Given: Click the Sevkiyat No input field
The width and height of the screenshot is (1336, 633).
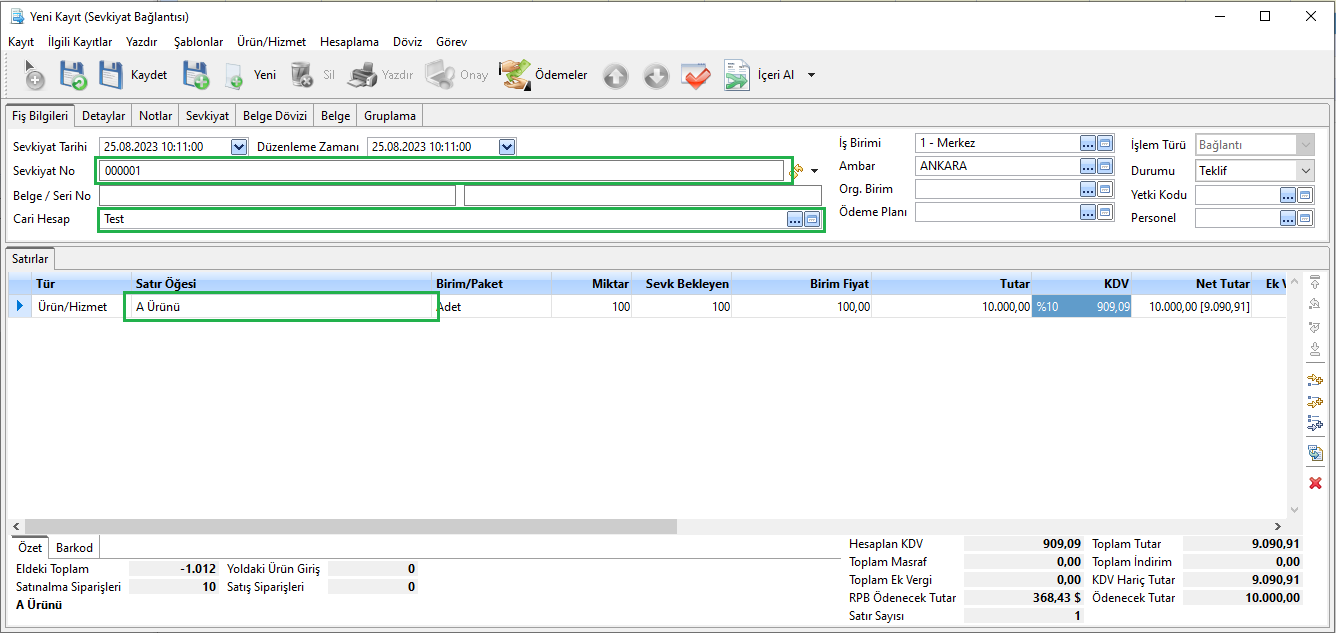Looking at the screenshot, I should point(440,171).
